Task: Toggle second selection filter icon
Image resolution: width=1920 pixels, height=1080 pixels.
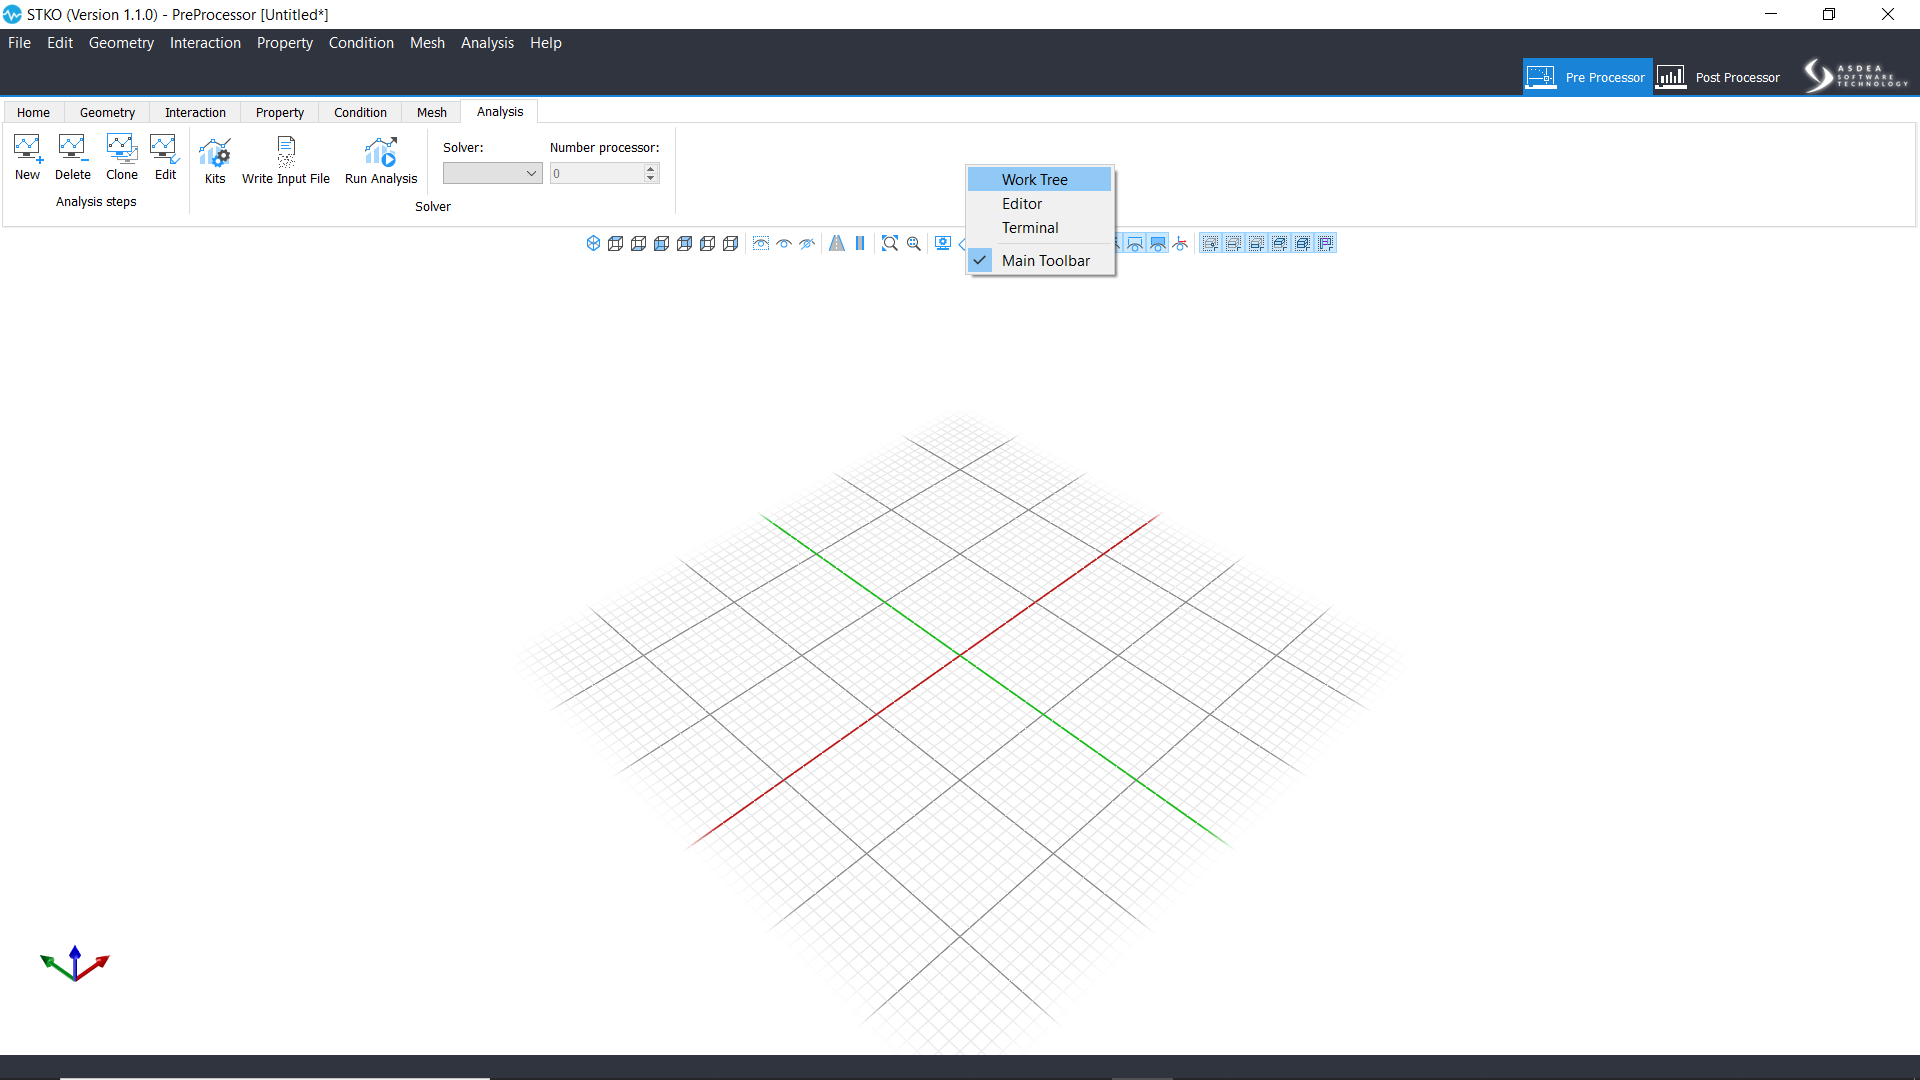Action: pyautogui.click(x=1234, y=243)
